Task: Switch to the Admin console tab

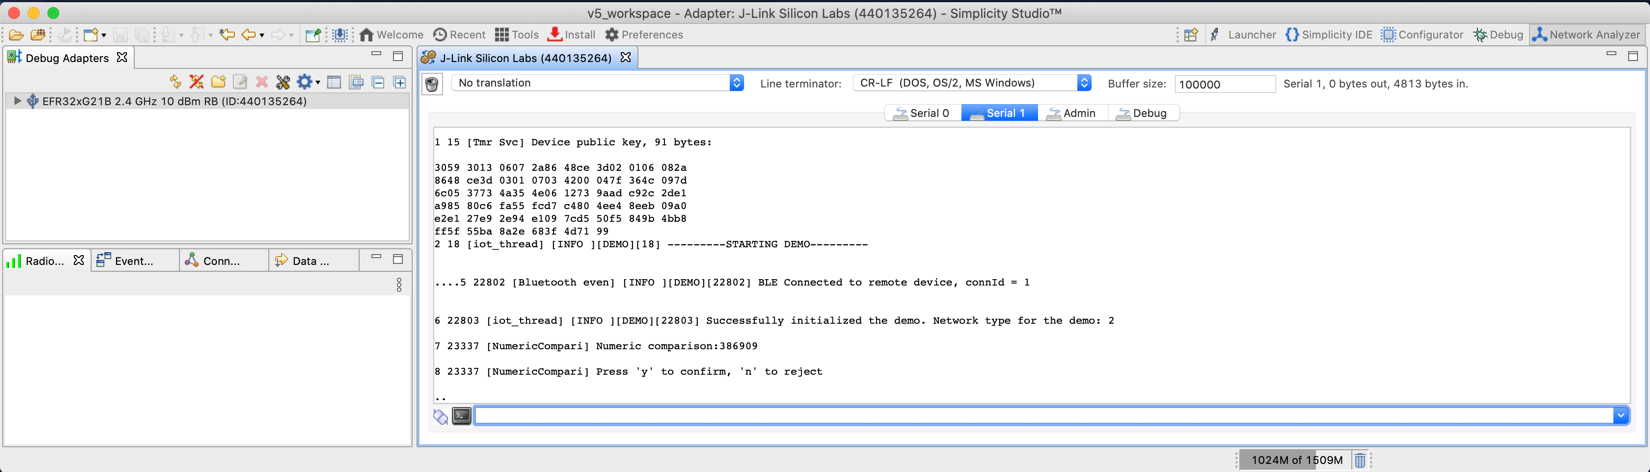Action: pos(1071,113)
